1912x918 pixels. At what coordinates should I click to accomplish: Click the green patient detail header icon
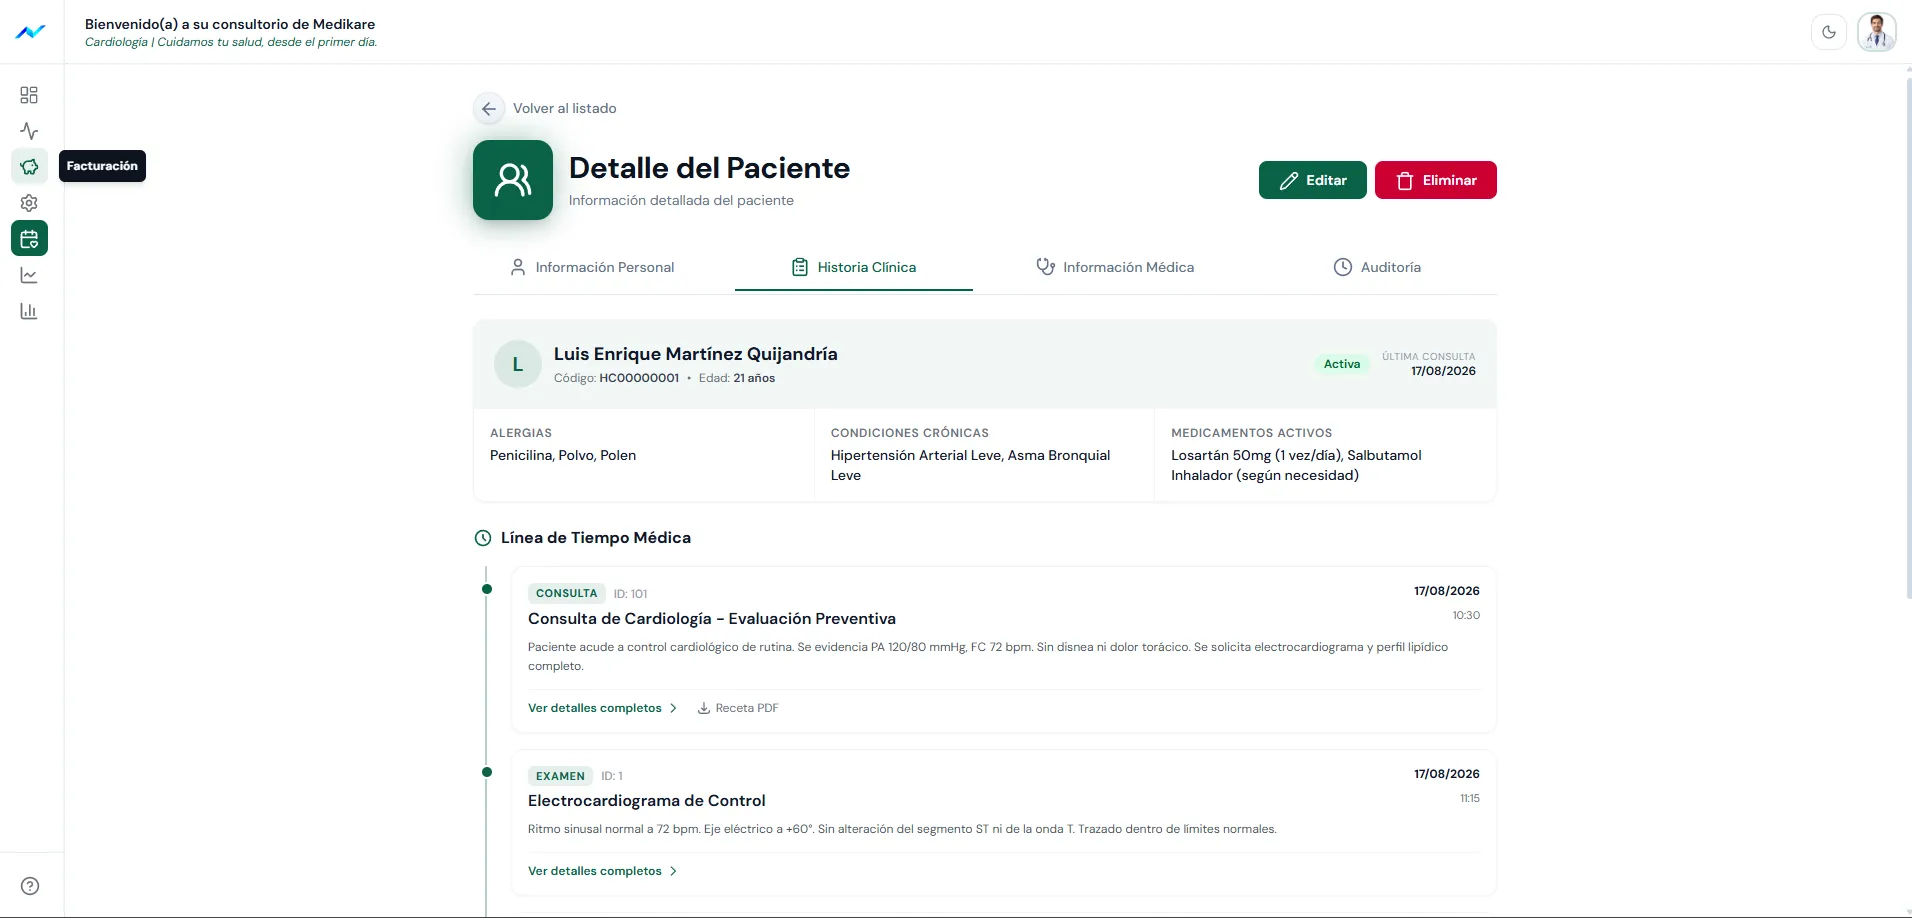pyautogui.click(x=513, y=180)
